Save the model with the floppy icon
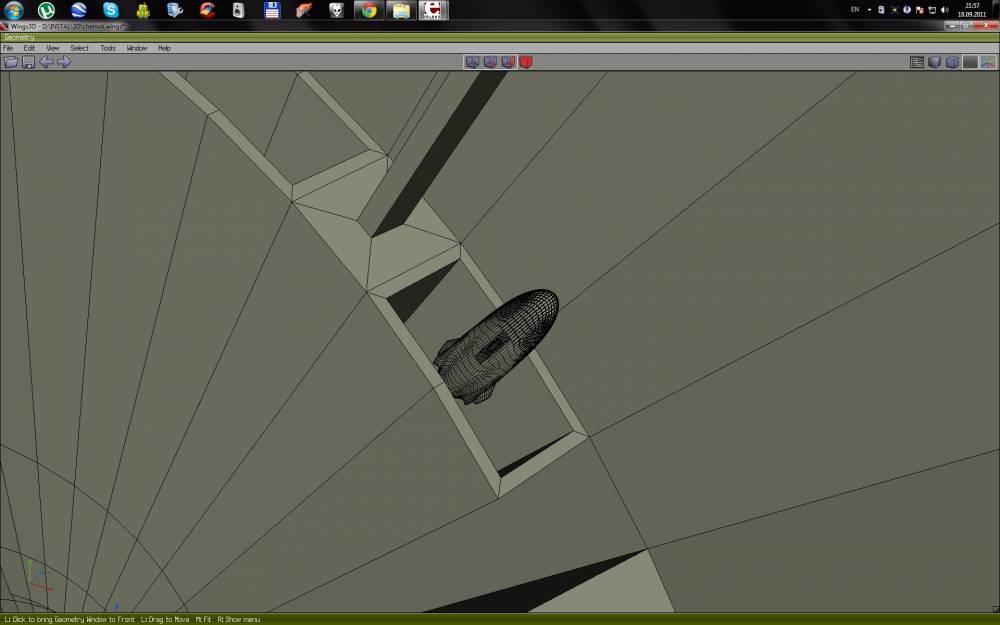 pyautogui.click(x=28, y=62)
